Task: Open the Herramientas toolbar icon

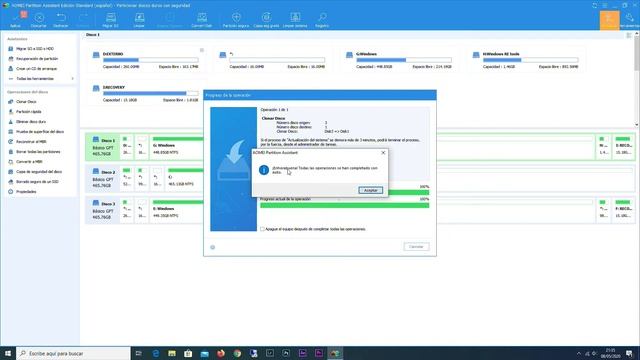Action: click(630, 20)
